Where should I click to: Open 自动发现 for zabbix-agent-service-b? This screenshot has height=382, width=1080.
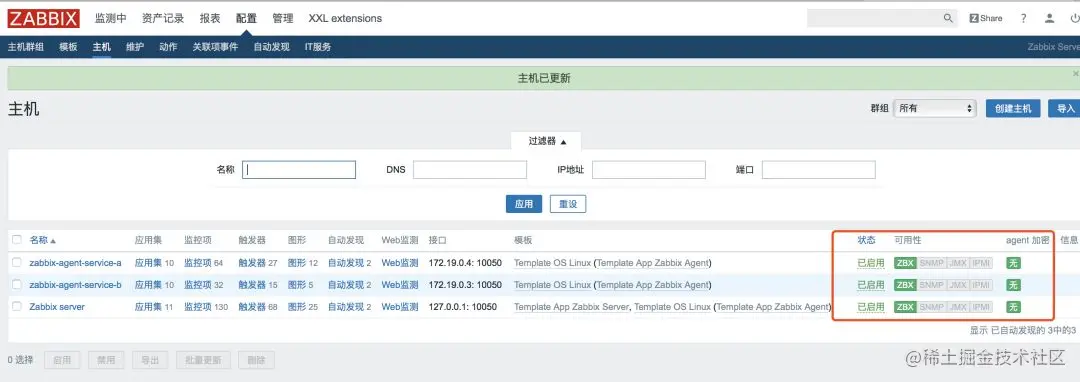(346, 285)
